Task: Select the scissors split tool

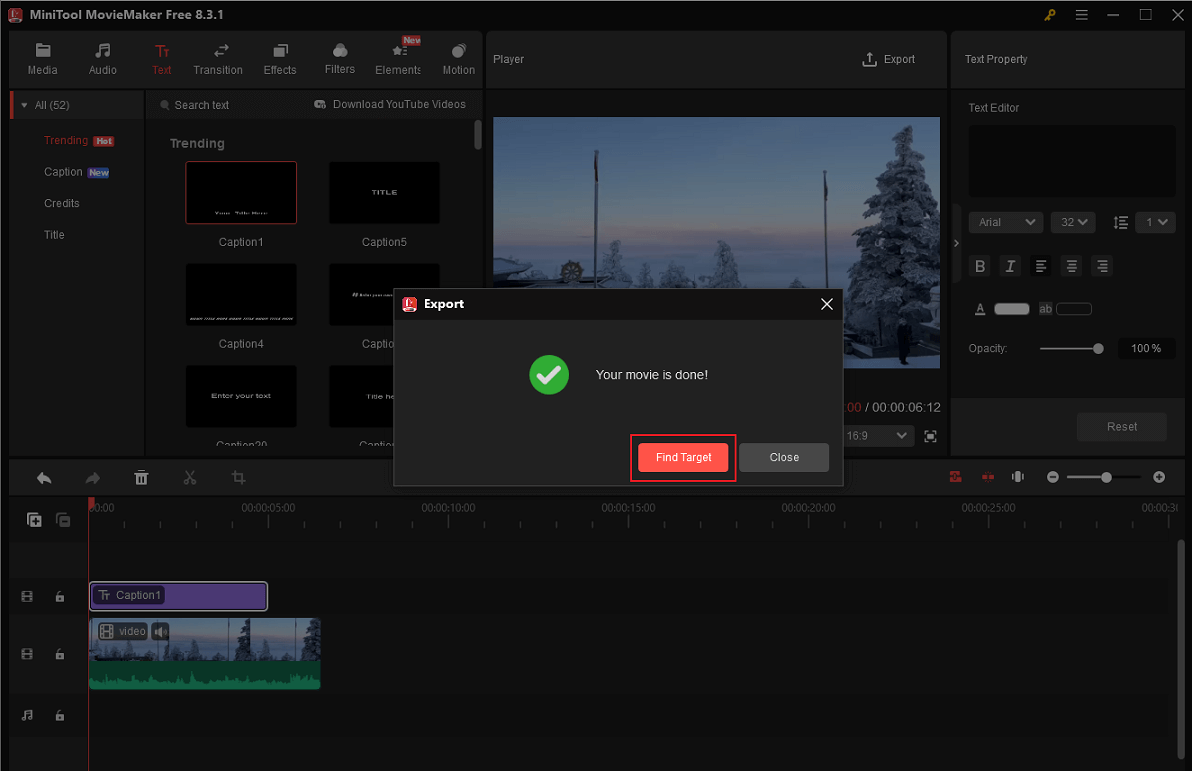Action: point(190,478)
